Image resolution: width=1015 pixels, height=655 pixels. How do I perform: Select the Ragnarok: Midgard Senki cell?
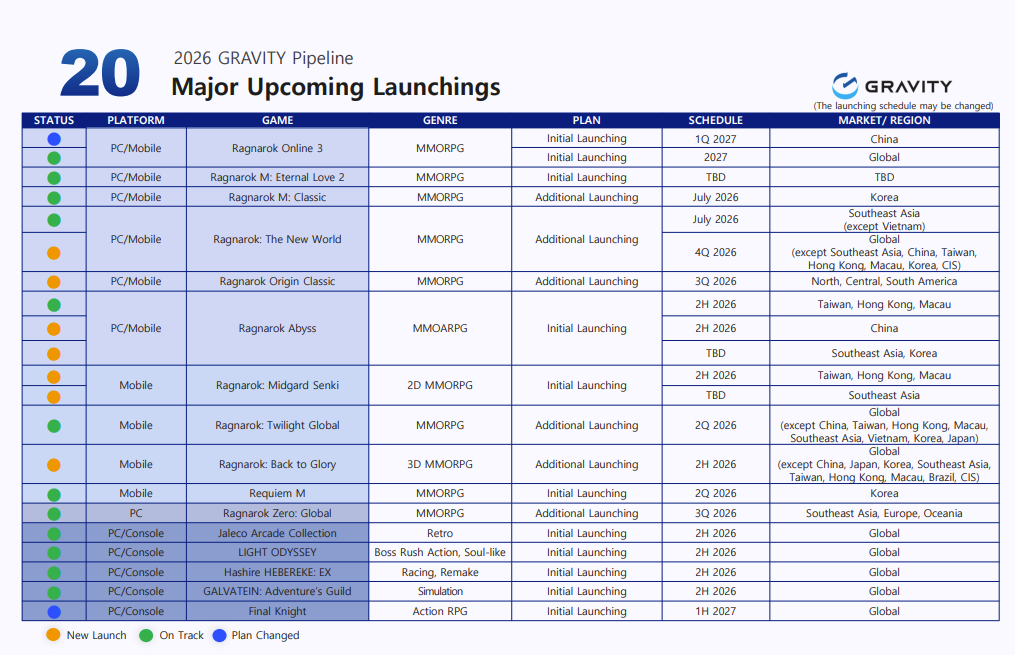(x=278, y=386)
